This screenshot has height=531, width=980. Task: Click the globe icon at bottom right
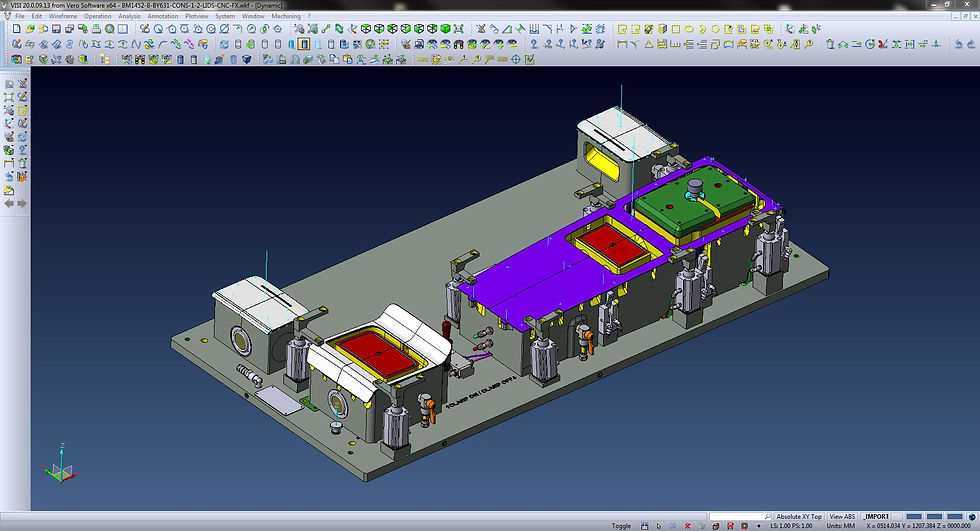972,517
